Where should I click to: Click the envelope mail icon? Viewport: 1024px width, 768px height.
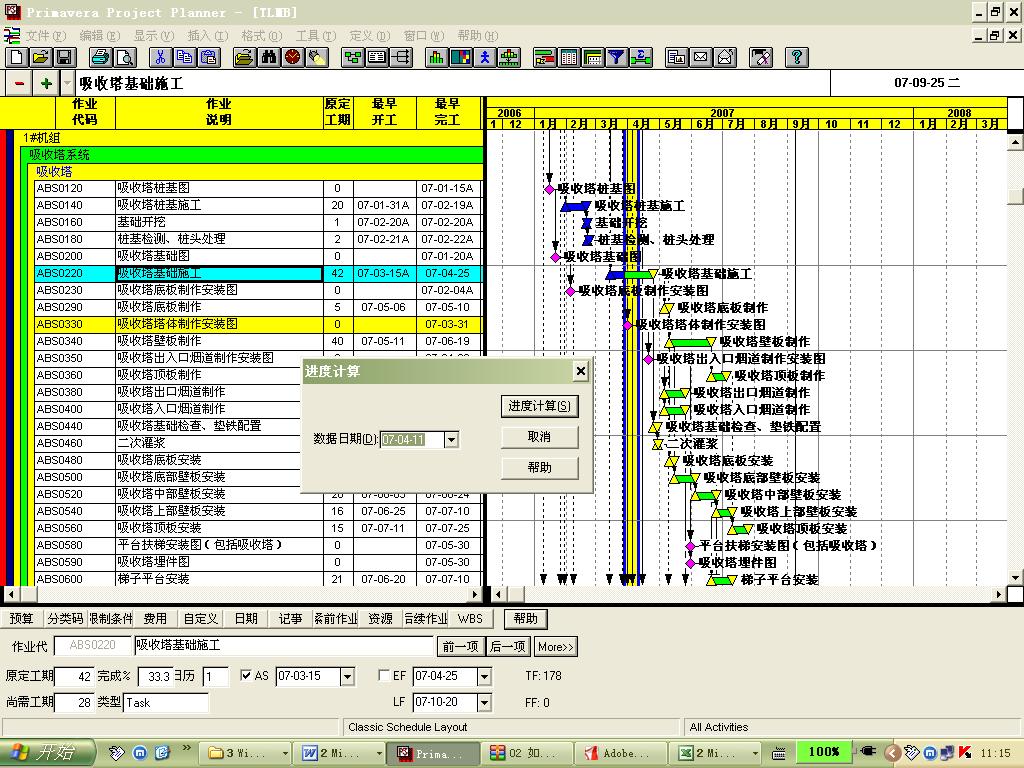point(701,57)
